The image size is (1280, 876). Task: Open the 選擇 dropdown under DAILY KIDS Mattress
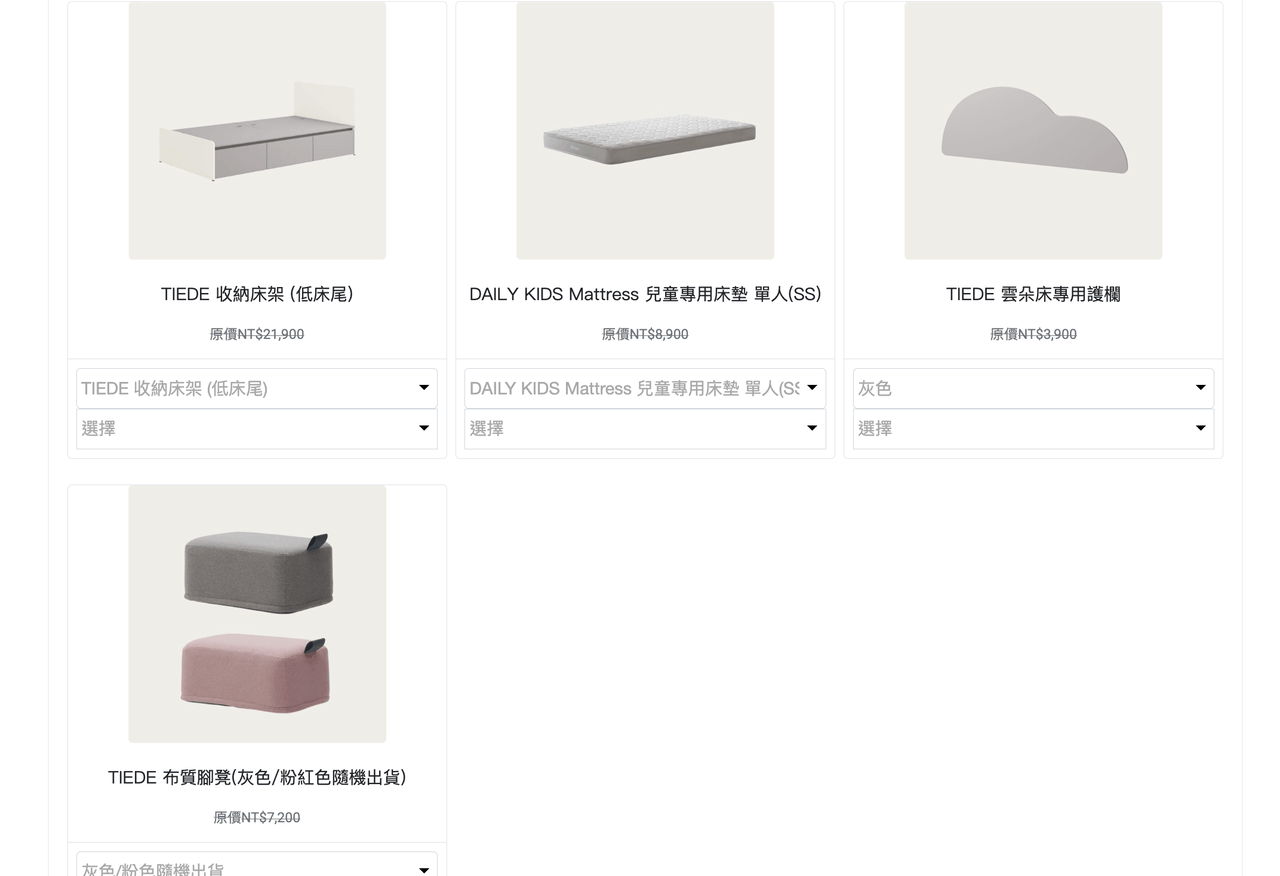645,428
